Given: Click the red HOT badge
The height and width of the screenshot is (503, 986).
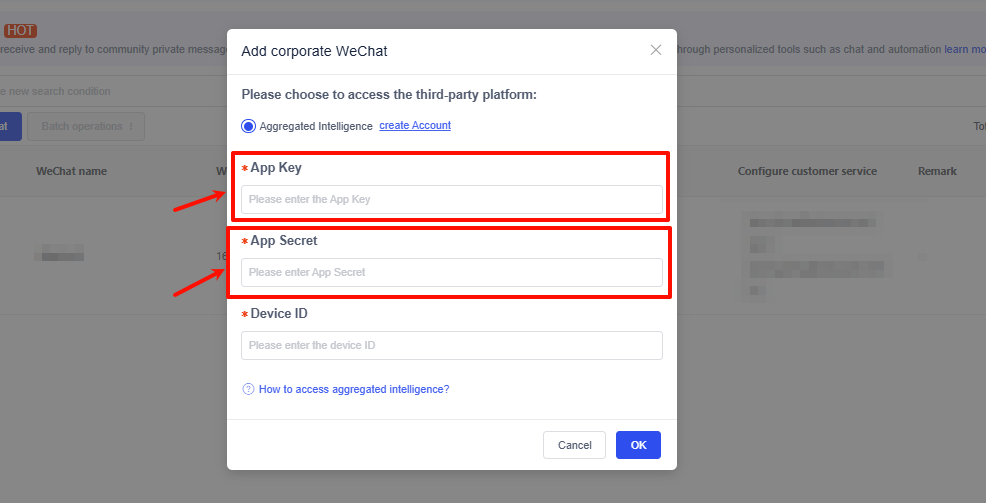Looking at the screenshot, I should tap(20, 31).
